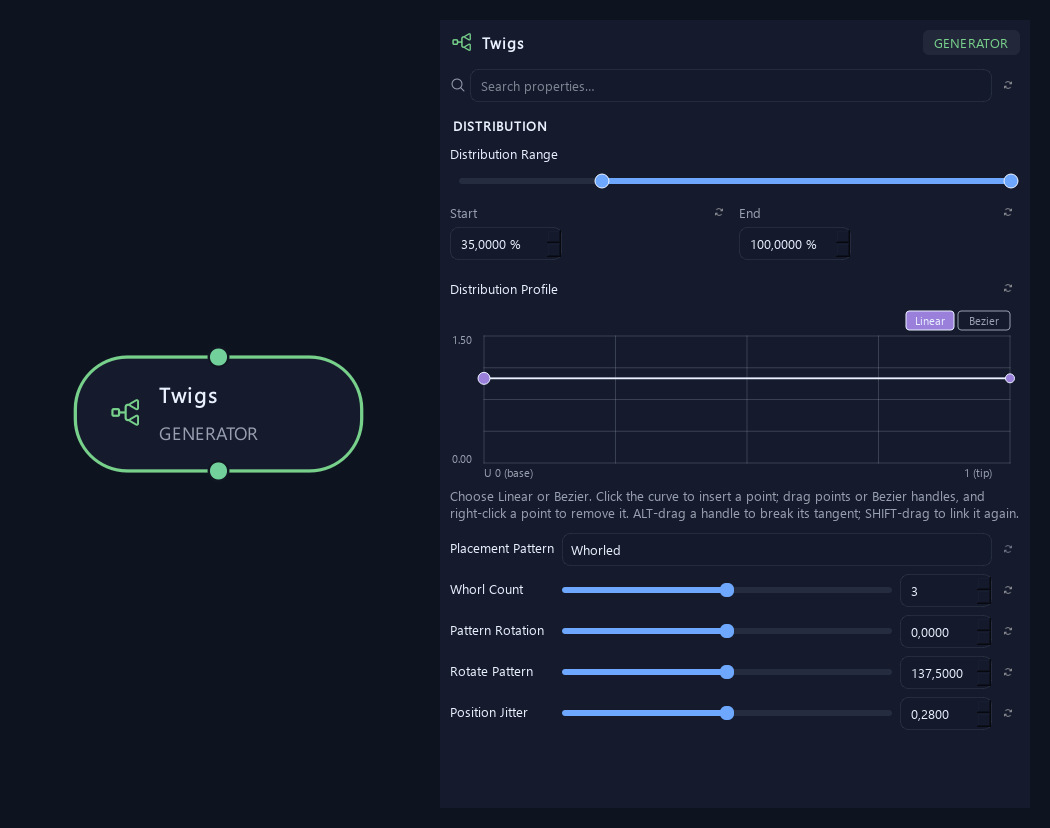Click the Distribution Range end handle
Viewport: 1050px width, 828px height.
1011,181
